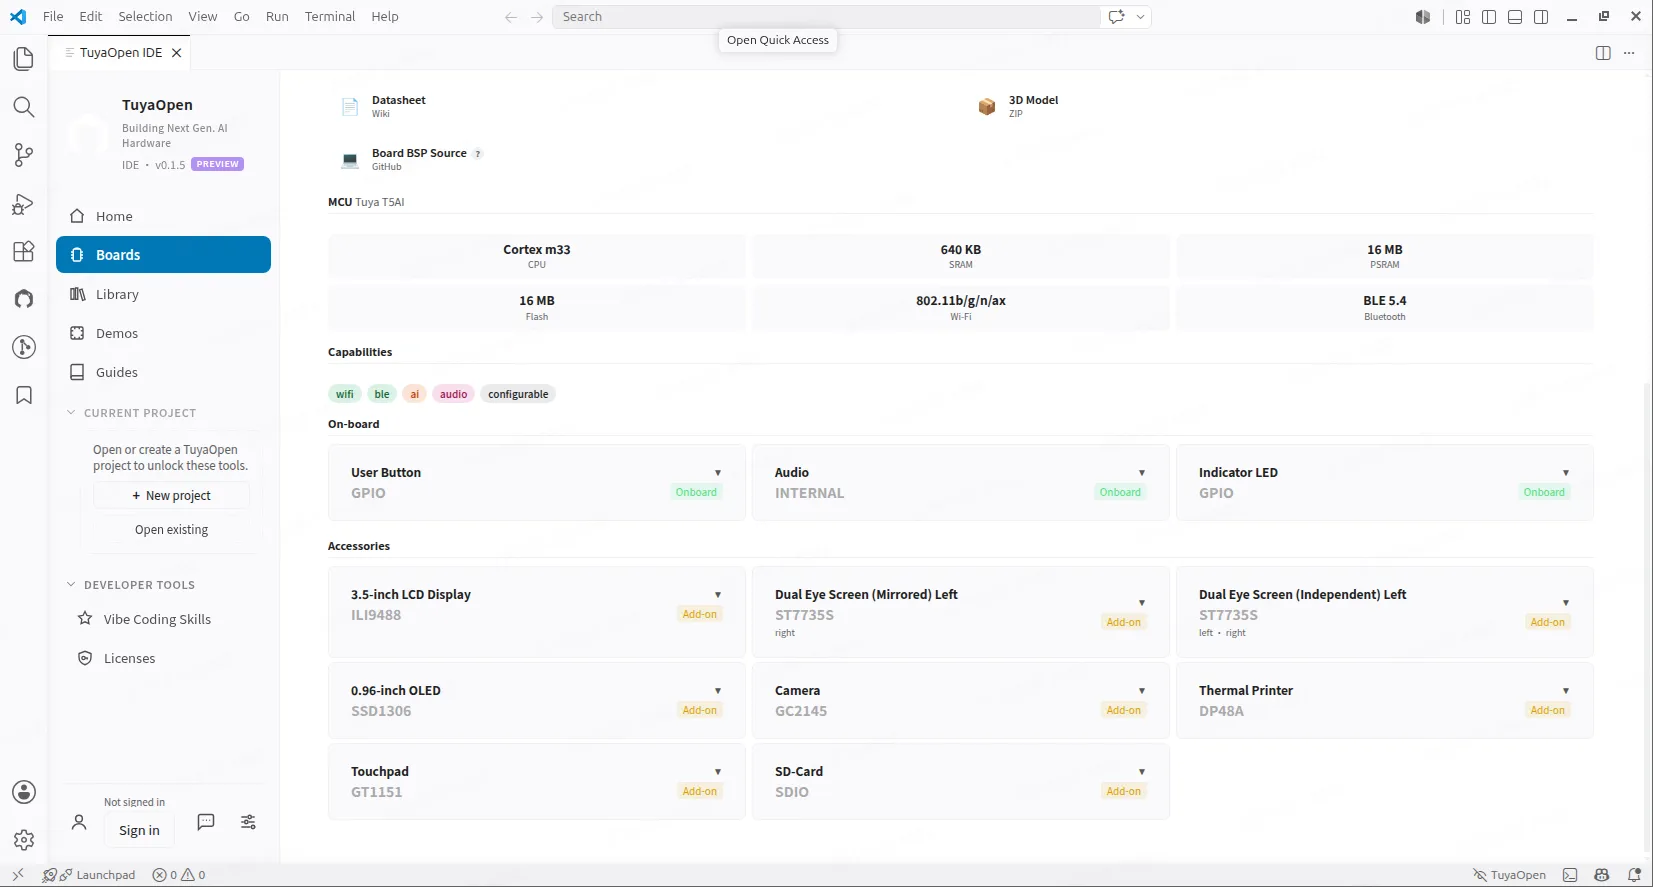1653x887 pixels.
Task: Show errors and warnings count in status bar
Action: 179,875
